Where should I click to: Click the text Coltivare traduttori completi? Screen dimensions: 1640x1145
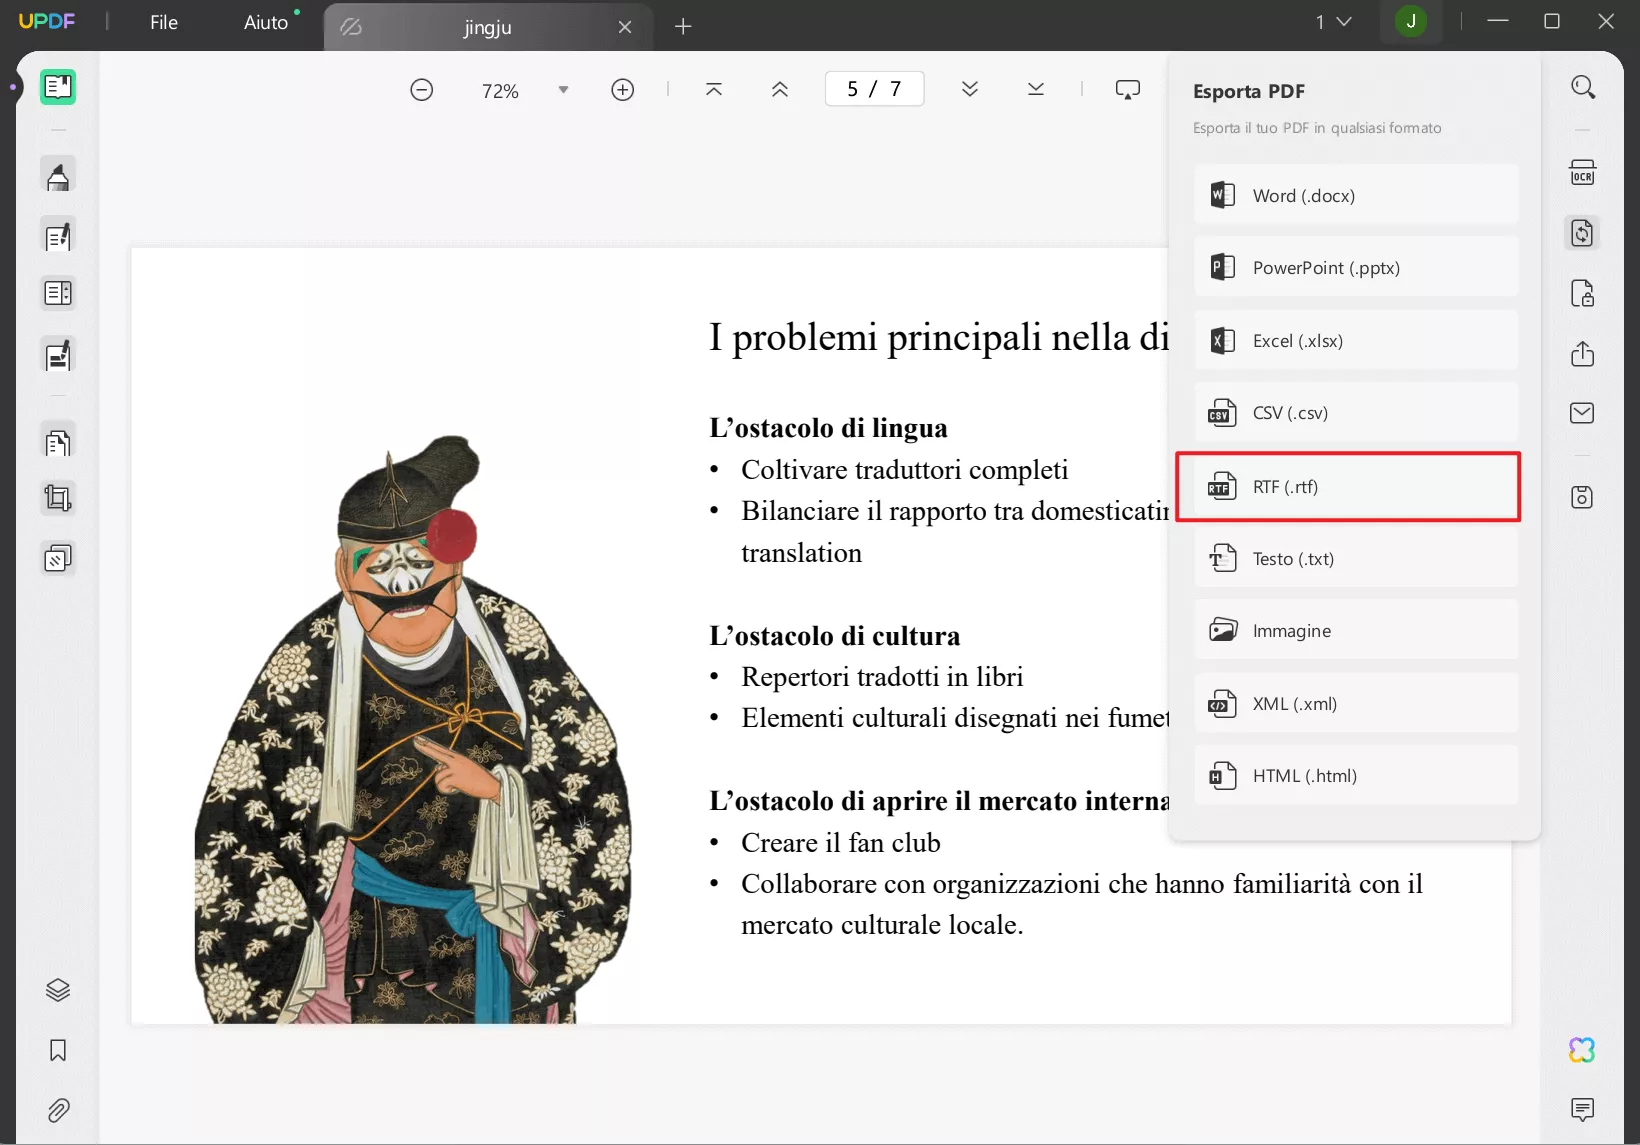point(904,469)
